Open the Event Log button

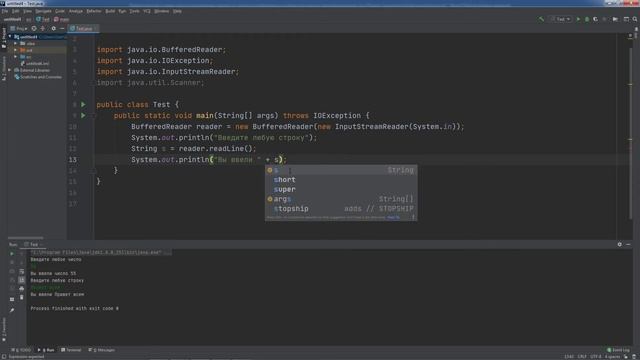click(x=618, y=350)
